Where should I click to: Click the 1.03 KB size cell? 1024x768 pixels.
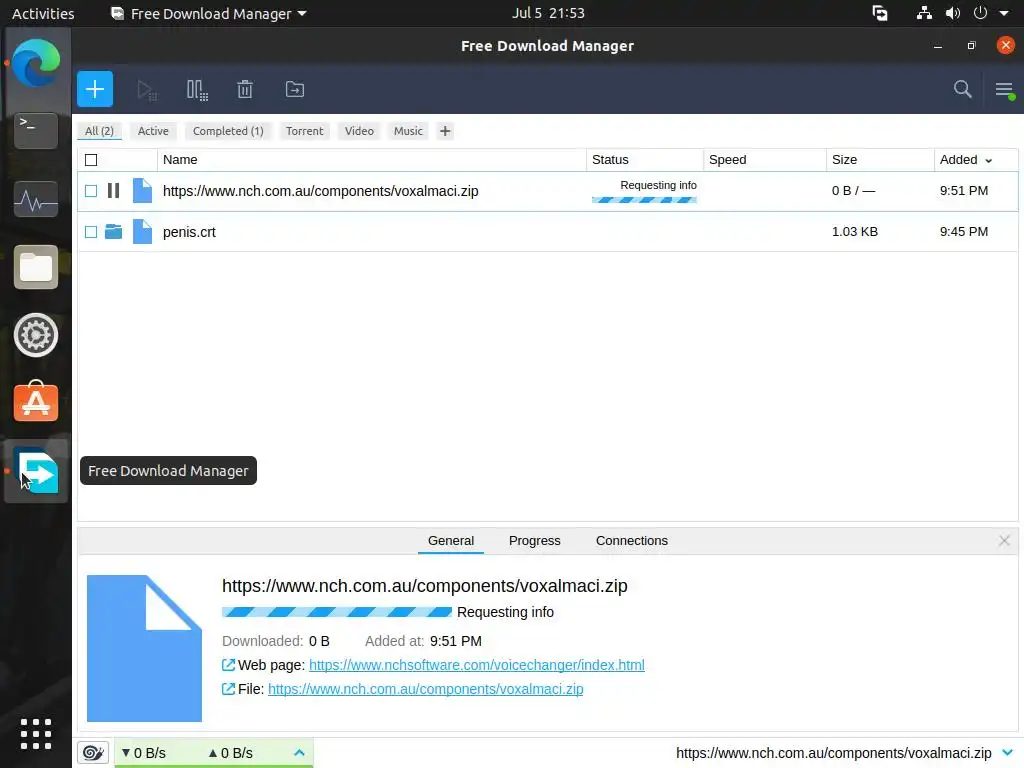pyautogui.click(x=855, y=232)
